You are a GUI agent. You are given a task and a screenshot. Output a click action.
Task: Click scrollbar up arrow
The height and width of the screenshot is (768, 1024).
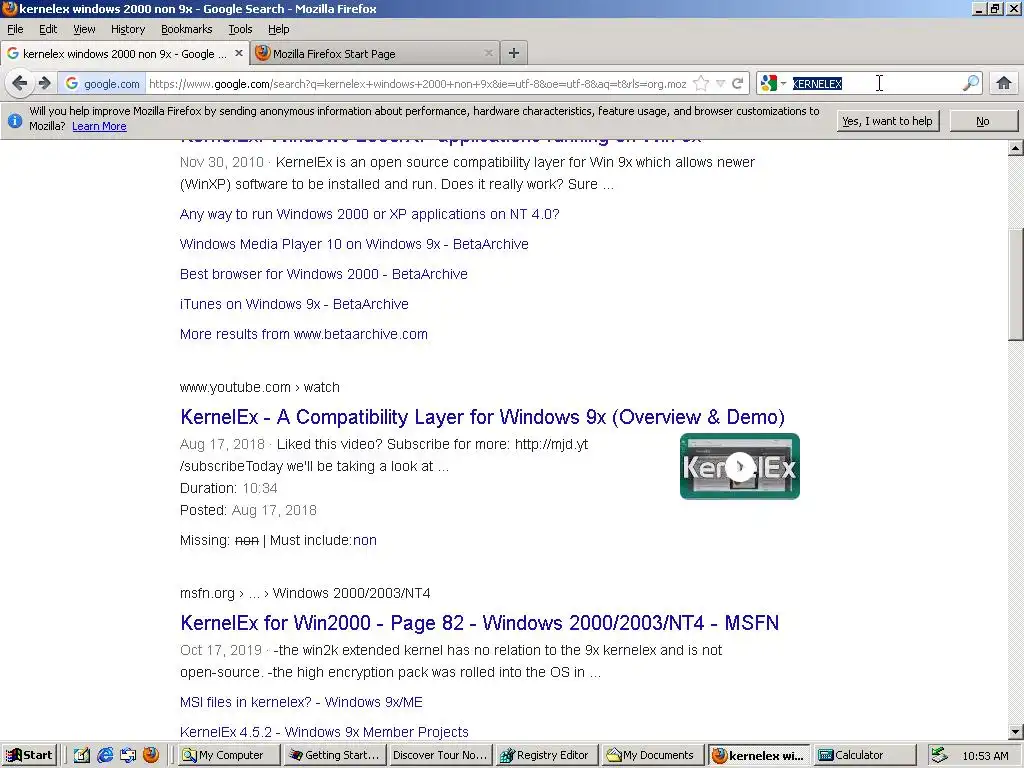click(x=1016, y=148)
